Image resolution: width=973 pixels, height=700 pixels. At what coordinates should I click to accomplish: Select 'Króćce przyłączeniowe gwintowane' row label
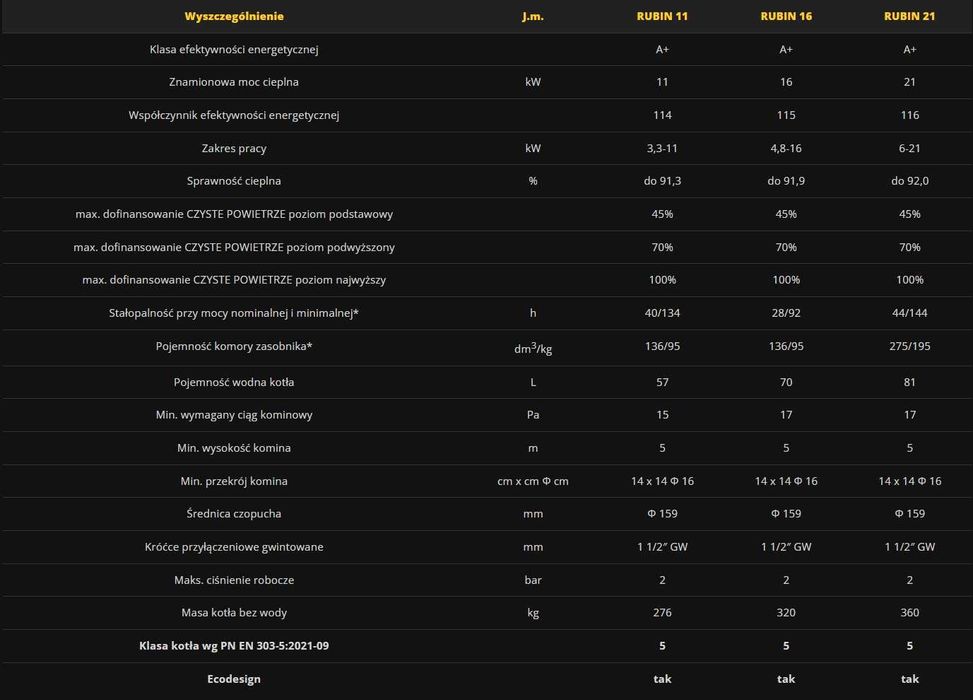234,547
